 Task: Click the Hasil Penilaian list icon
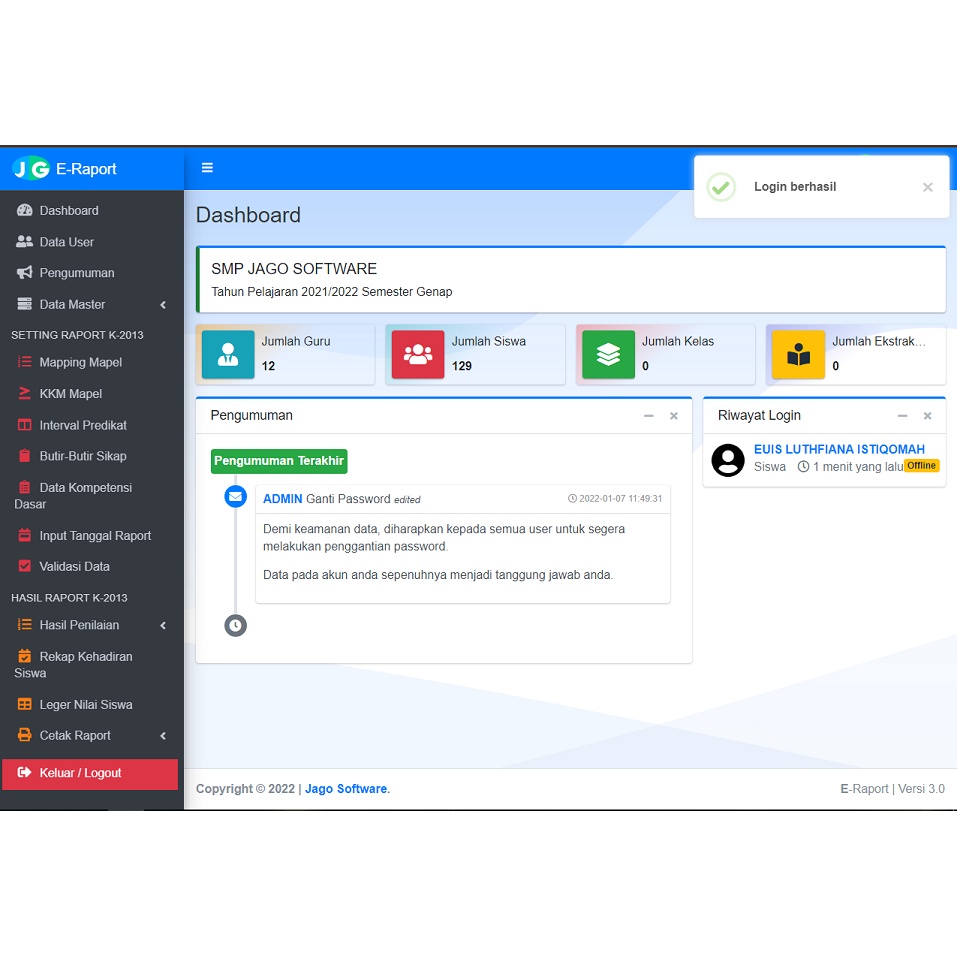pyautogui.click(x=24, y=624)
